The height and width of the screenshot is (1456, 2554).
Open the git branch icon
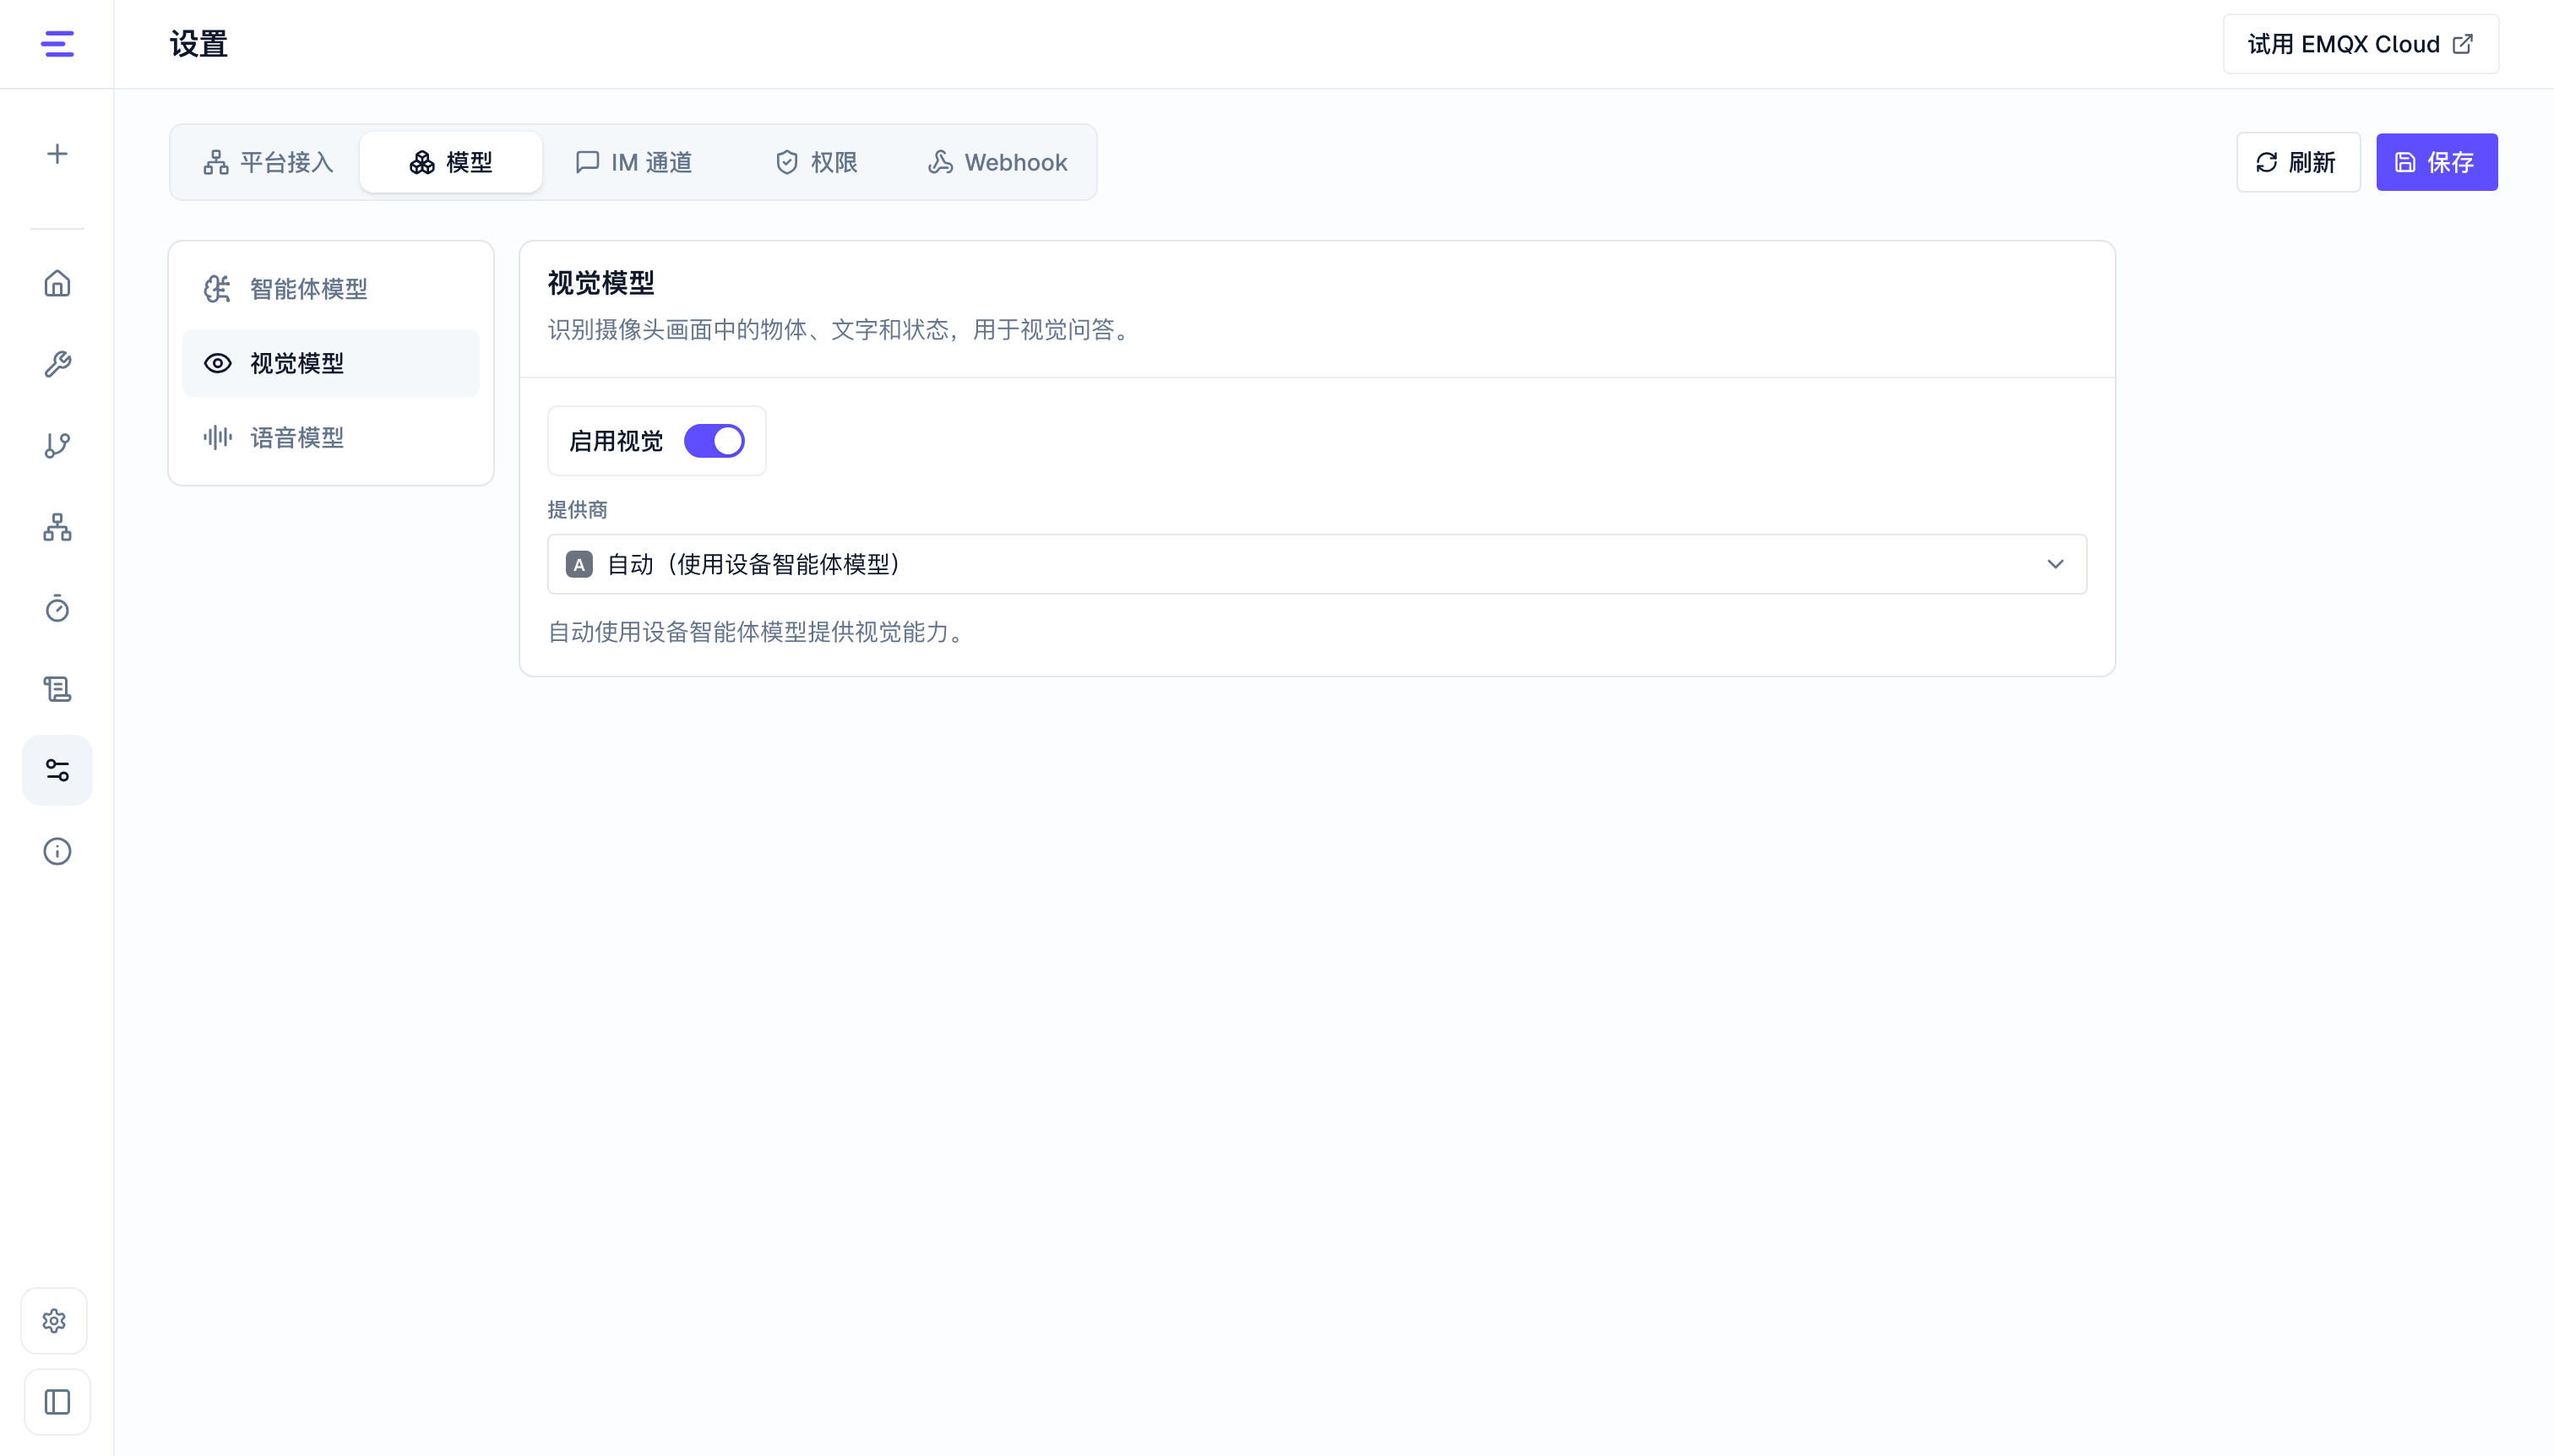click(57, 445)
